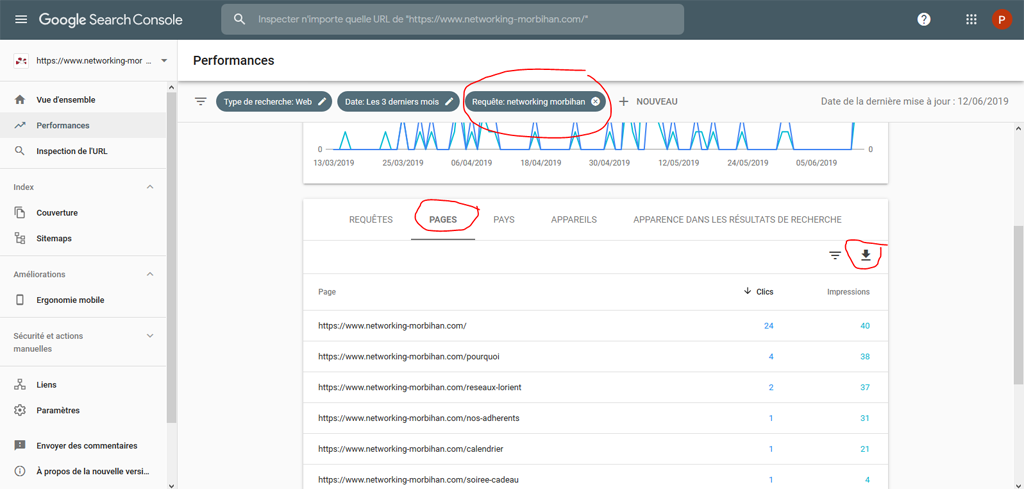Click the trend icon beside Performances
1024x489 pixels.
(20, 125)
